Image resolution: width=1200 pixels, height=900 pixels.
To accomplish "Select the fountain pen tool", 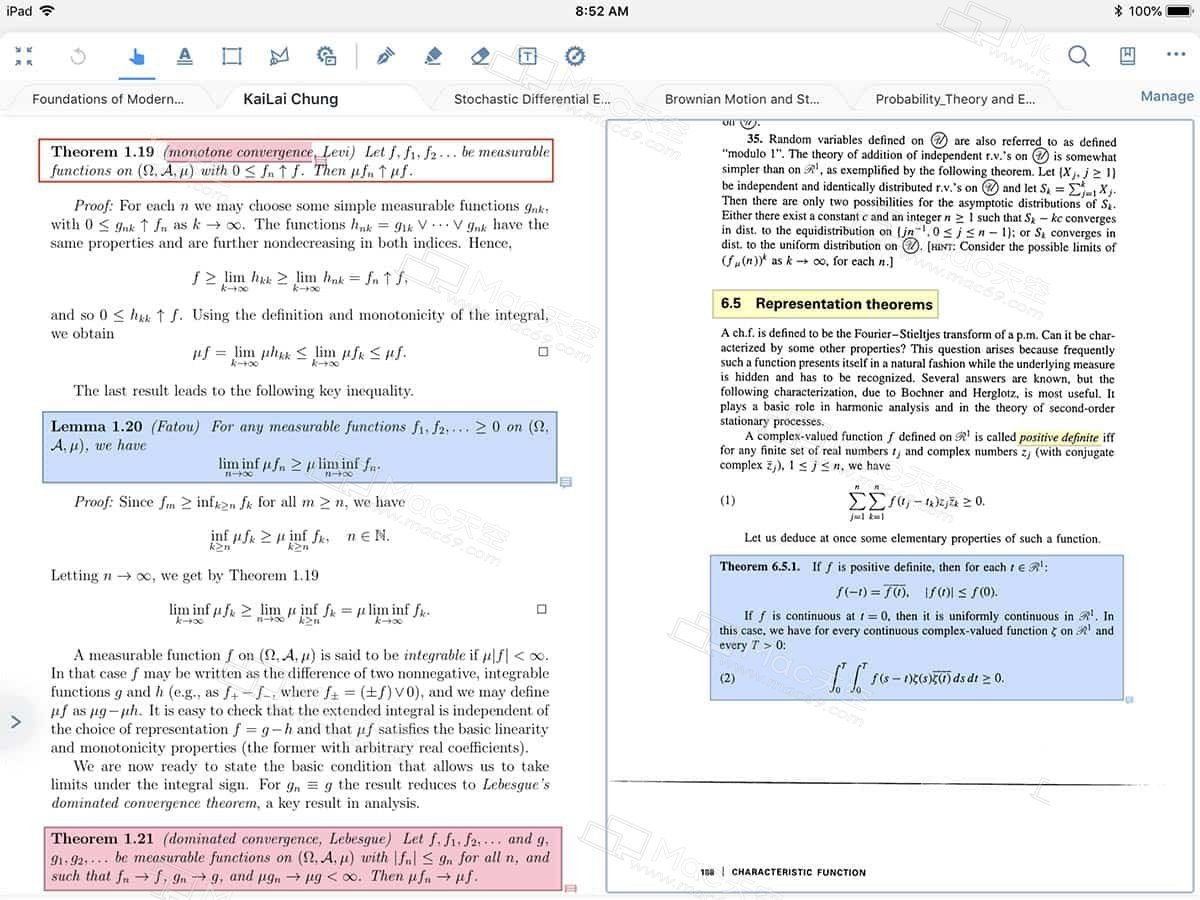I will pos(385,56).
